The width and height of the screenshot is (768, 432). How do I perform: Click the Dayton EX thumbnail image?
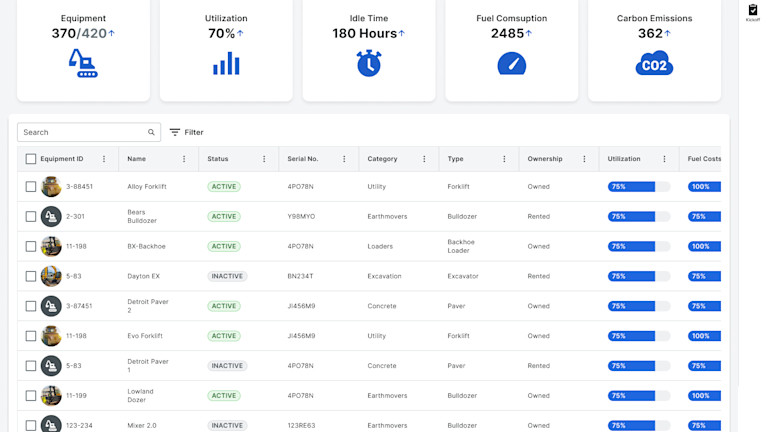point(51,276)
